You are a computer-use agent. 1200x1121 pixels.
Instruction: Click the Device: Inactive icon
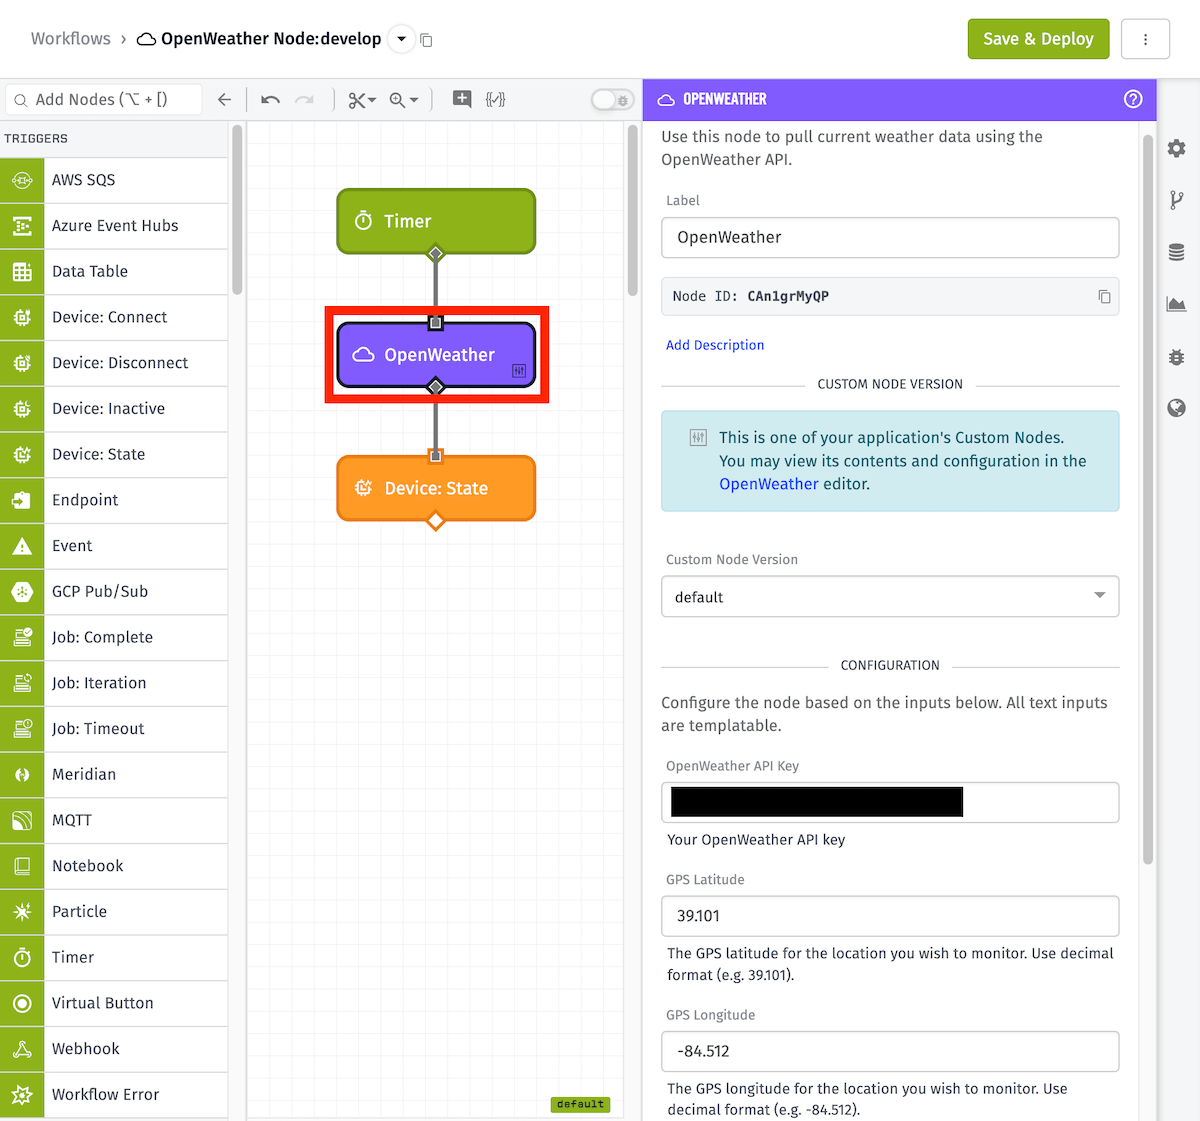[x=22, y=409]
